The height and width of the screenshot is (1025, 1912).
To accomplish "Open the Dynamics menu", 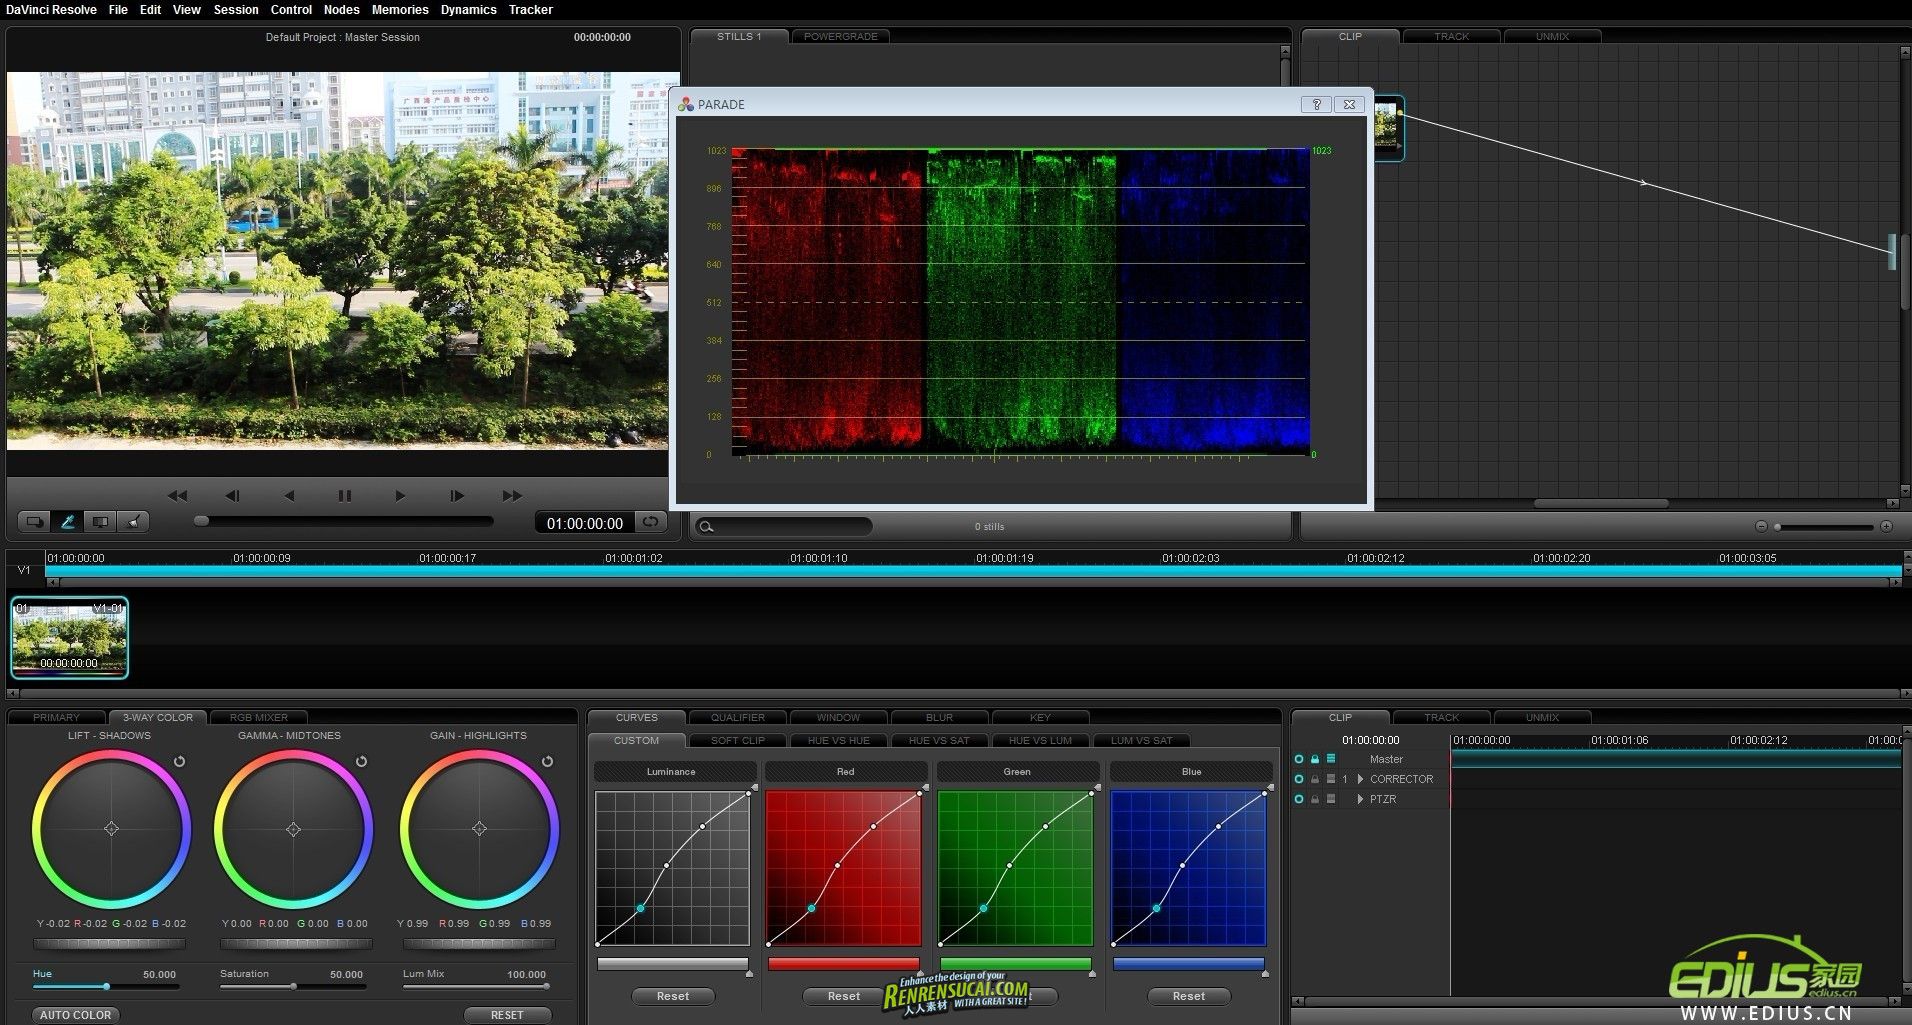I will (468, 10).
